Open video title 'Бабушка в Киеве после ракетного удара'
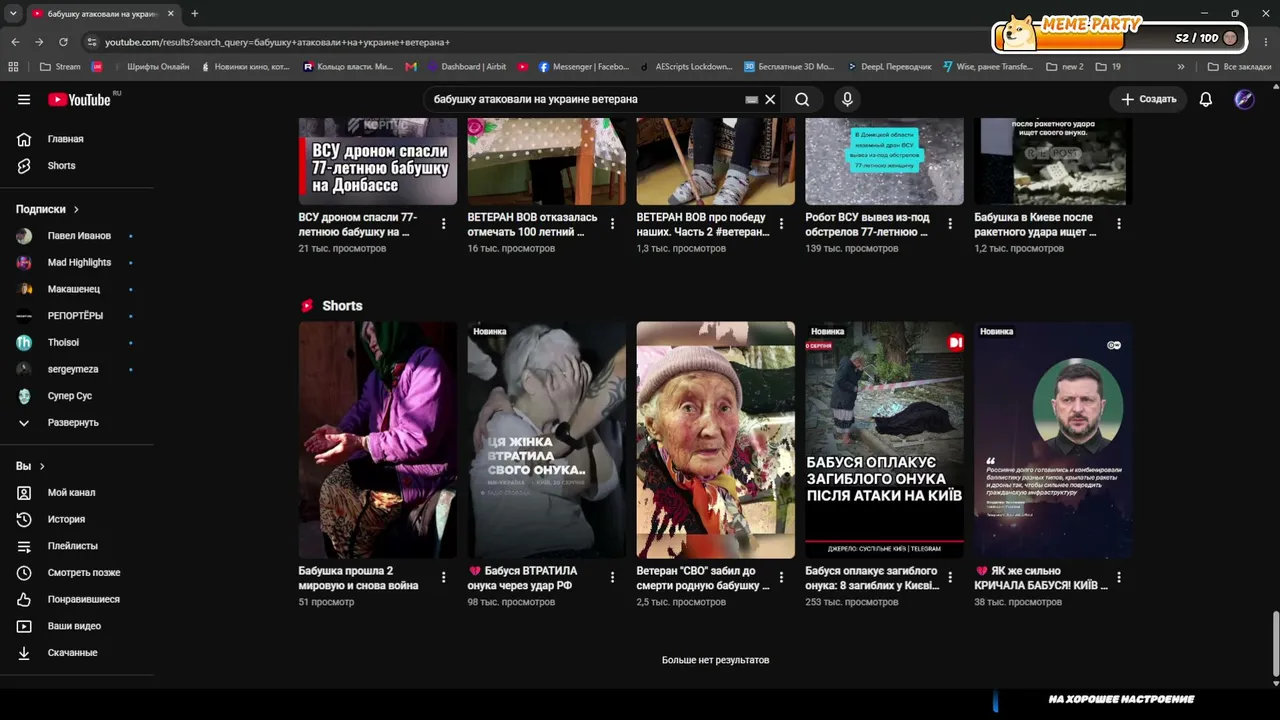This screenshot has height=720, width=1280. [1035, 225]
